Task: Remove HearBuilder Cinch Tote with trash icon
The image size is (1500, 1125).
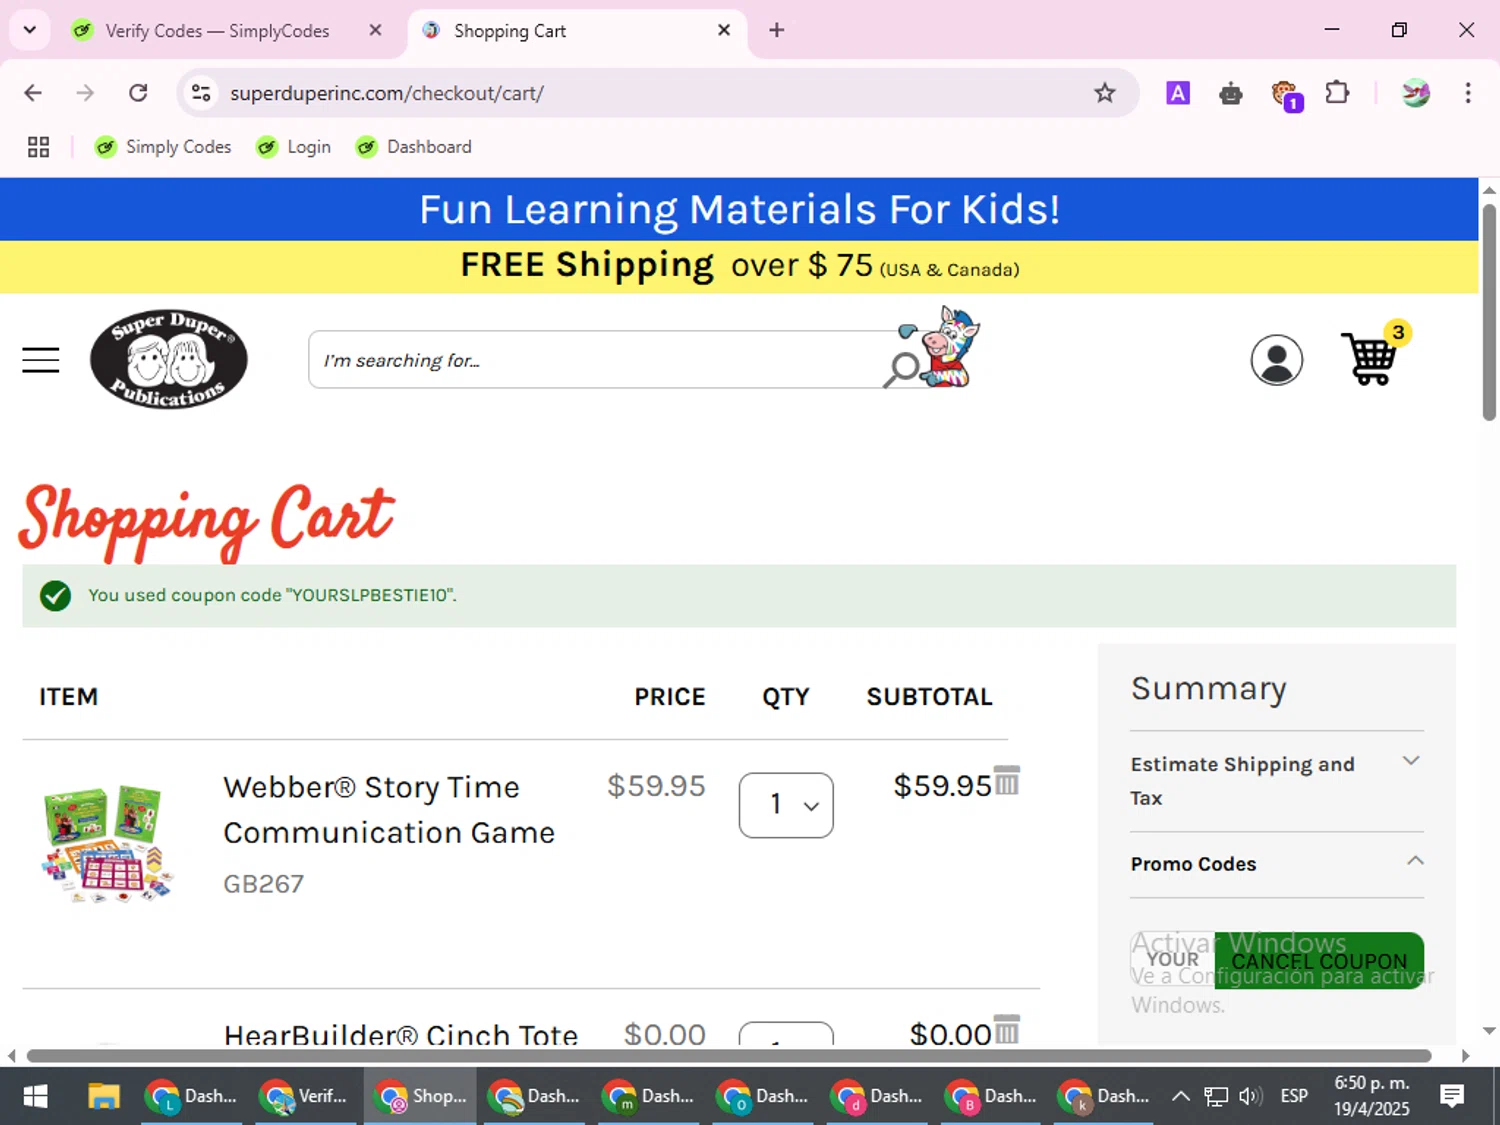Action: tap(1007, 1029)
